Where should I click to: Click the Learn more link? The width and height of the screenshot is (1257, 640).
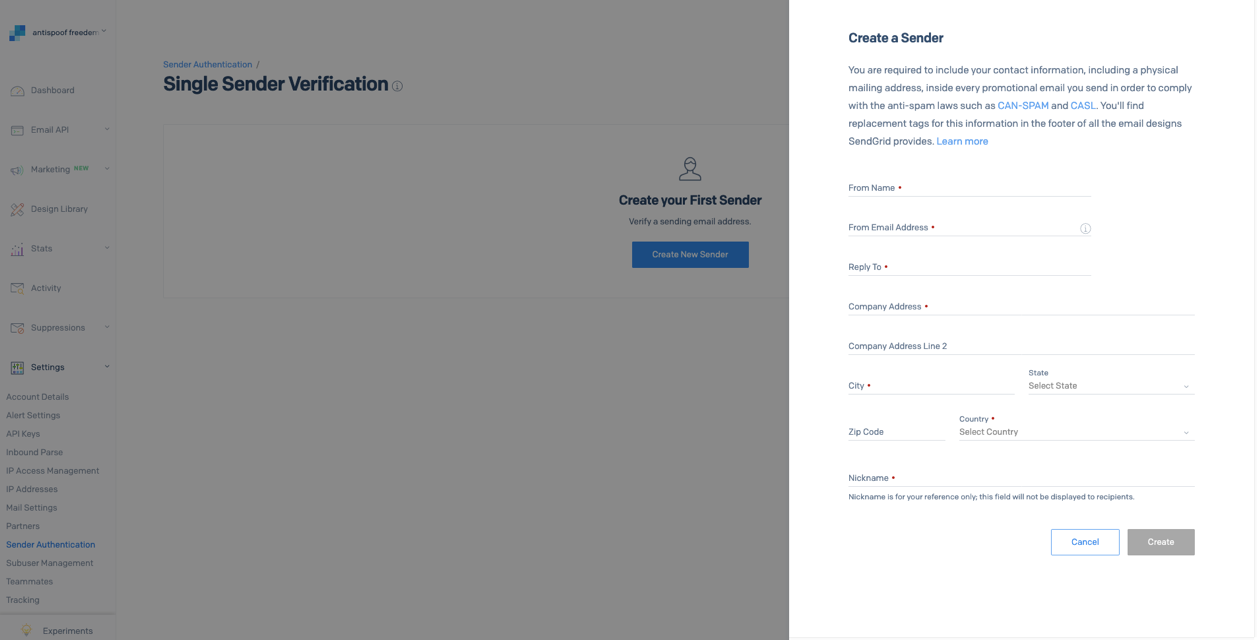coord(962,142)
